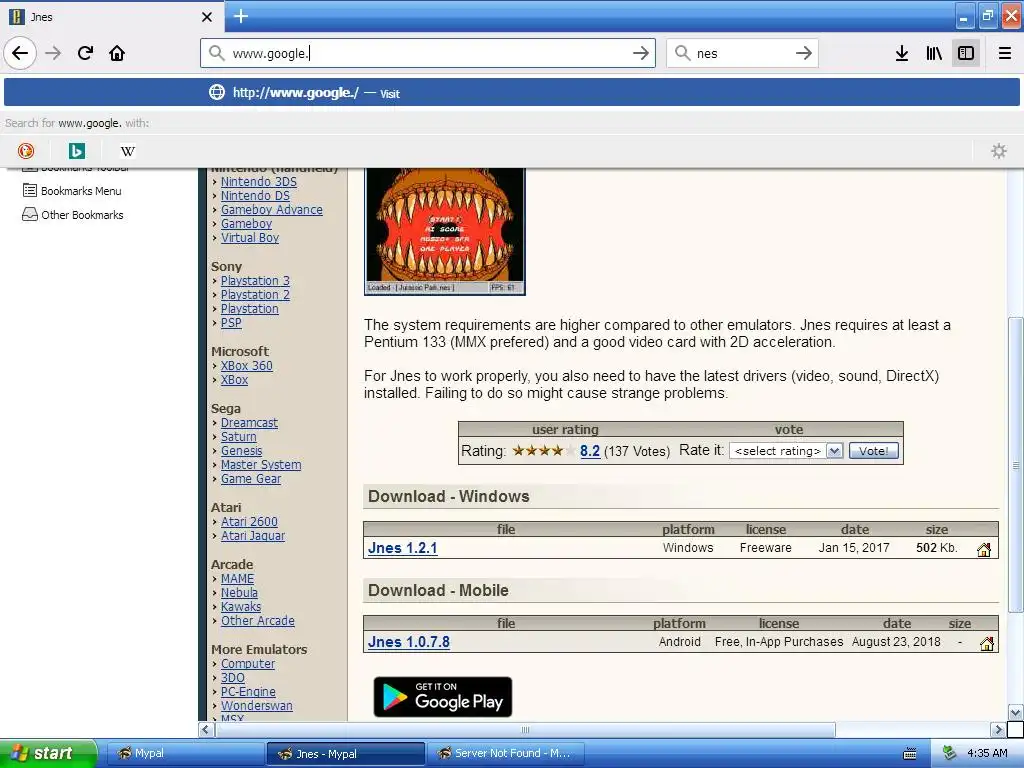Open the Wonderswan link
Viewport: 1024px width, 768px height.
257,705
